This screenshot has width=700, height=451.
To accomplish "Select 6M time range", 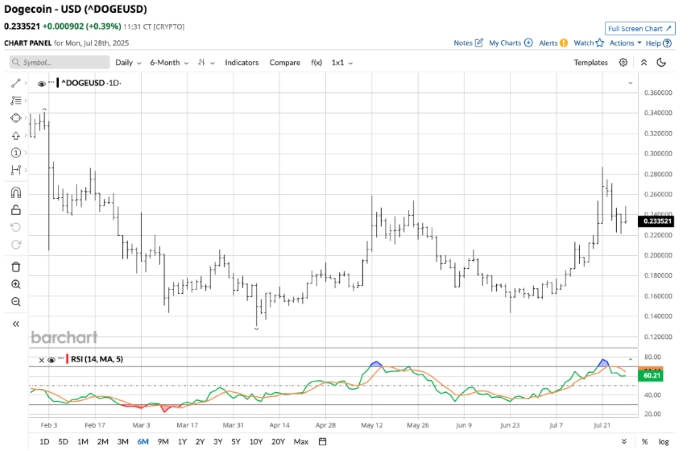I will 143,442.
